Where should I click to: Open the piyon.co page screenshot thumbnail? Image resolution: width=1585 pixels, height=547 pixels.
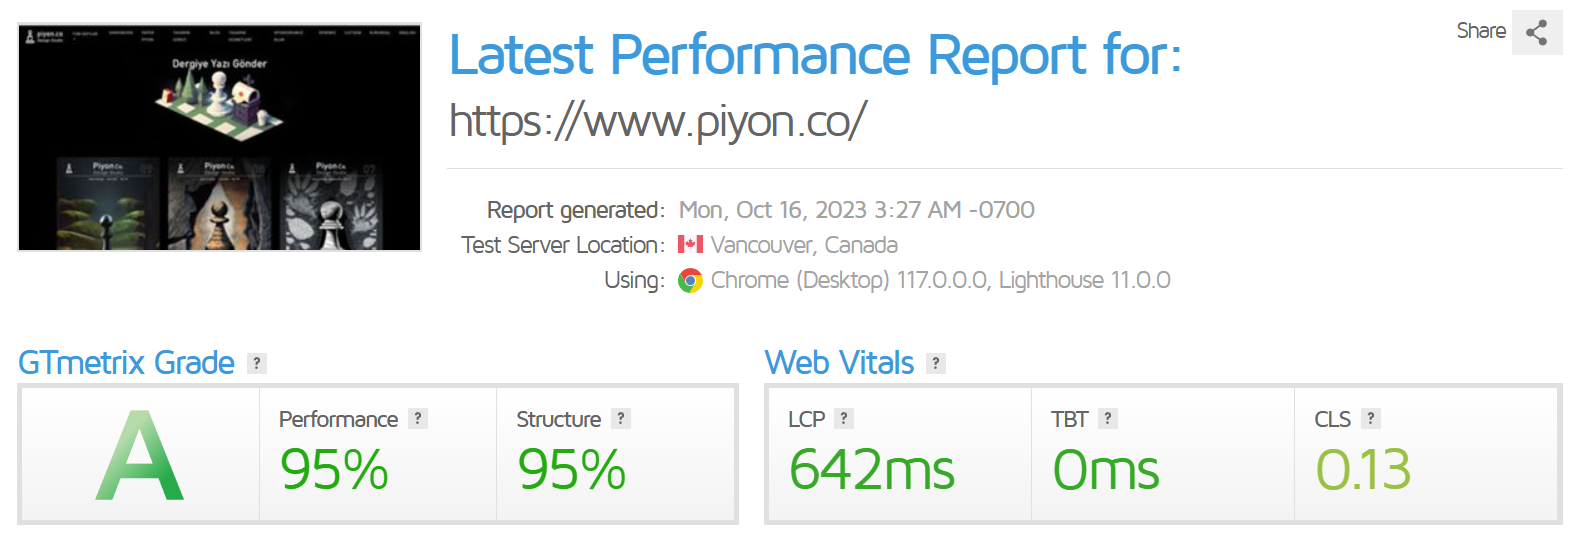pyautogui.click(x=220, y=137)
